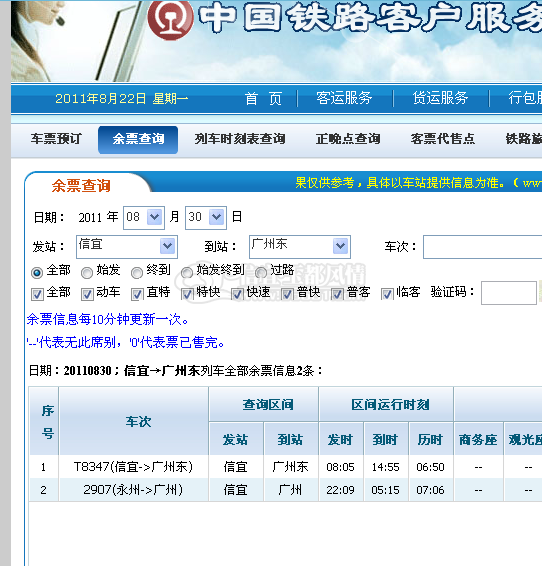Click the 发站 column header

coord(236,440)
